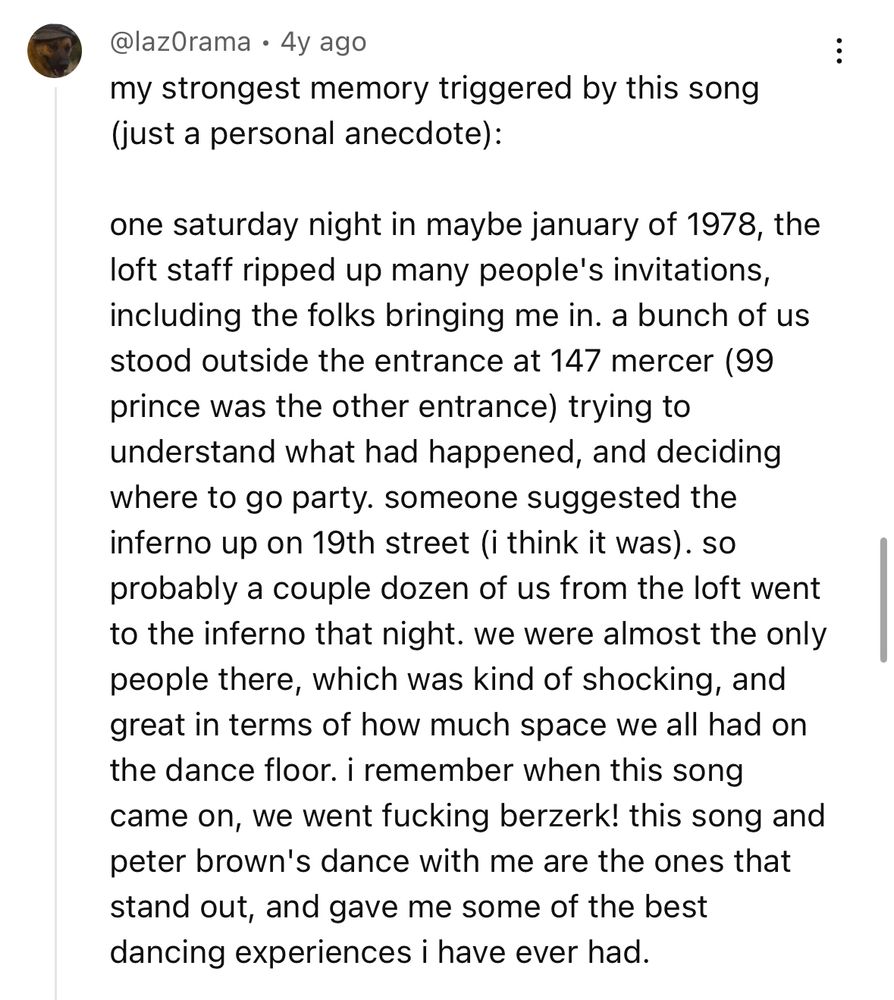Click the "4y ago" comment timestamp
The width and height of the screenshot is (894, 1000).
click(323, 42)
